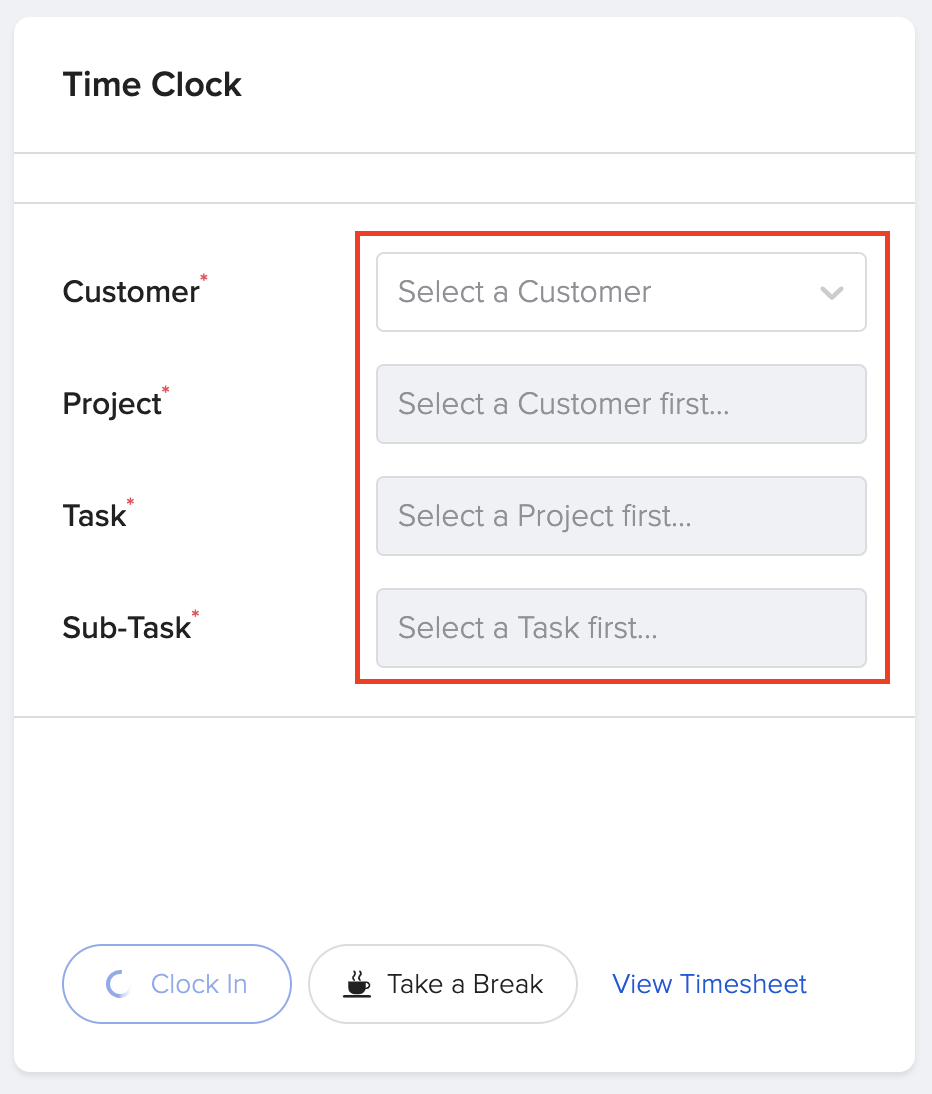
Task: Open View Timesheet
Action: tap(709, 984)
